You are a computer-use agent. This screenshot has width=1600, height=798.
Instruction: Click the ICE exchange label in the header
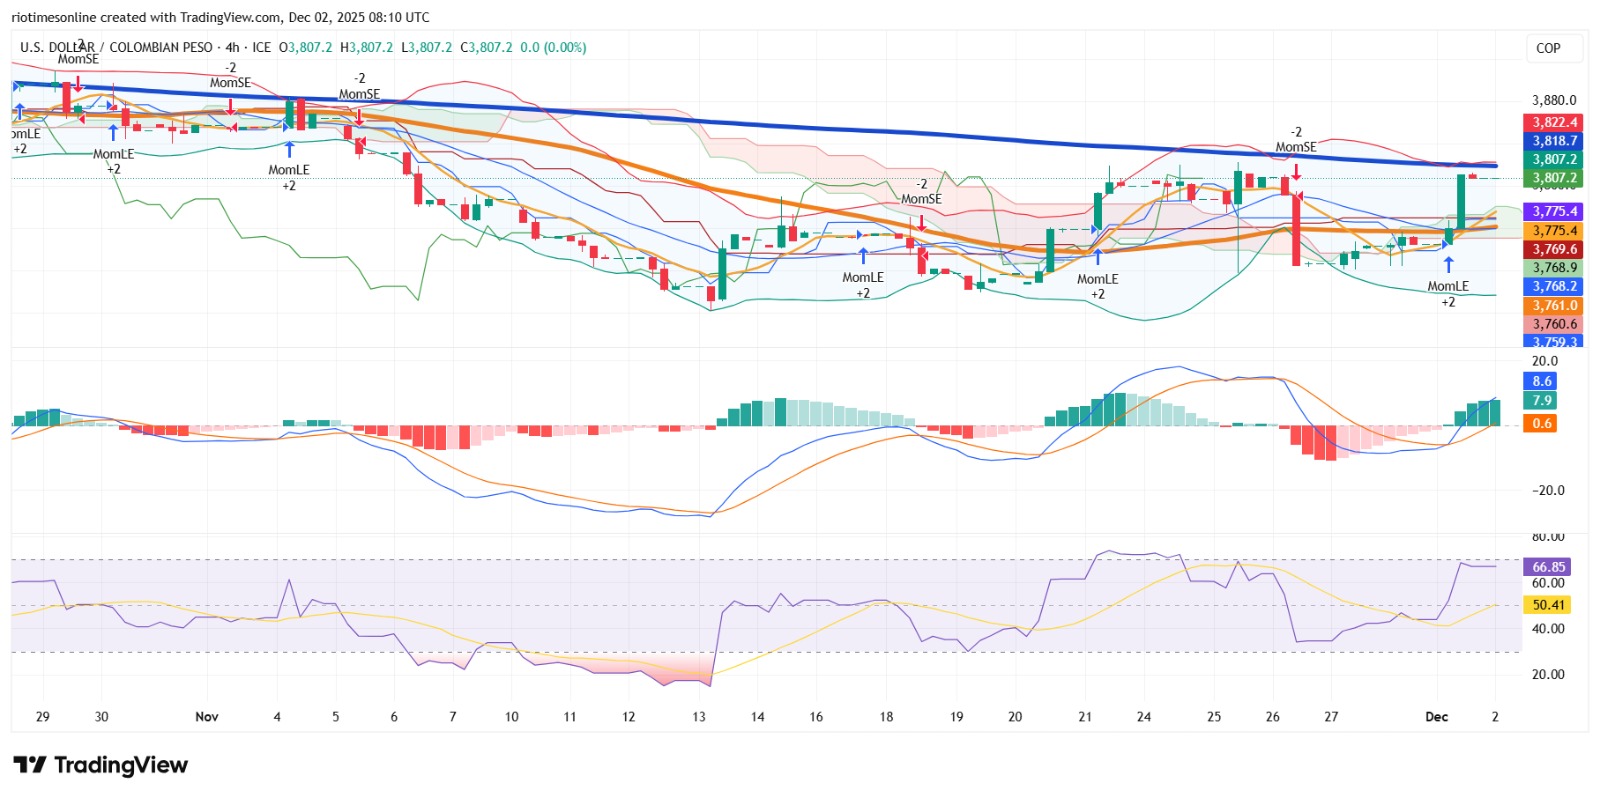(x=261, y=47)
